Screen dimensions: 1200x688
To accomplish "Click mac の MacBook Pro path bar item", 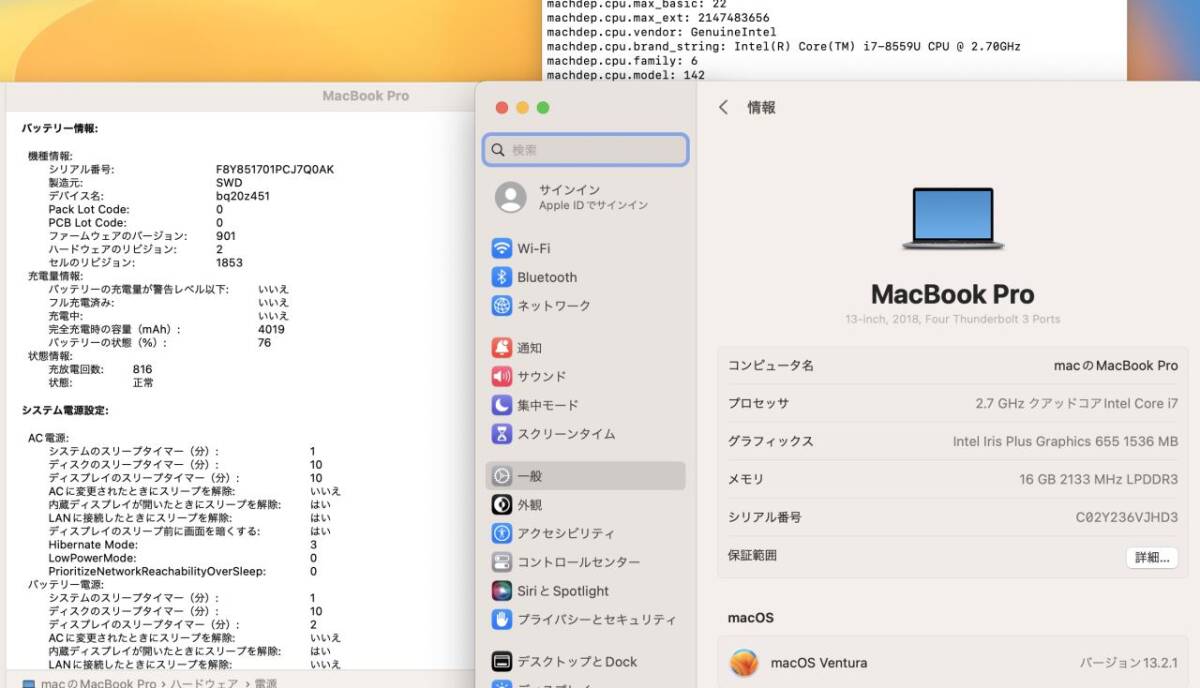I will coord(89,683).
